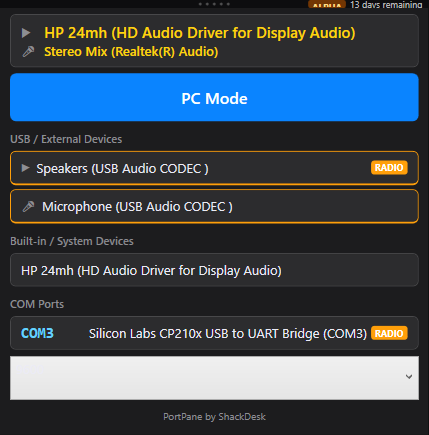
Task: Click the dotted drag handle at top center
Action: 214,4
